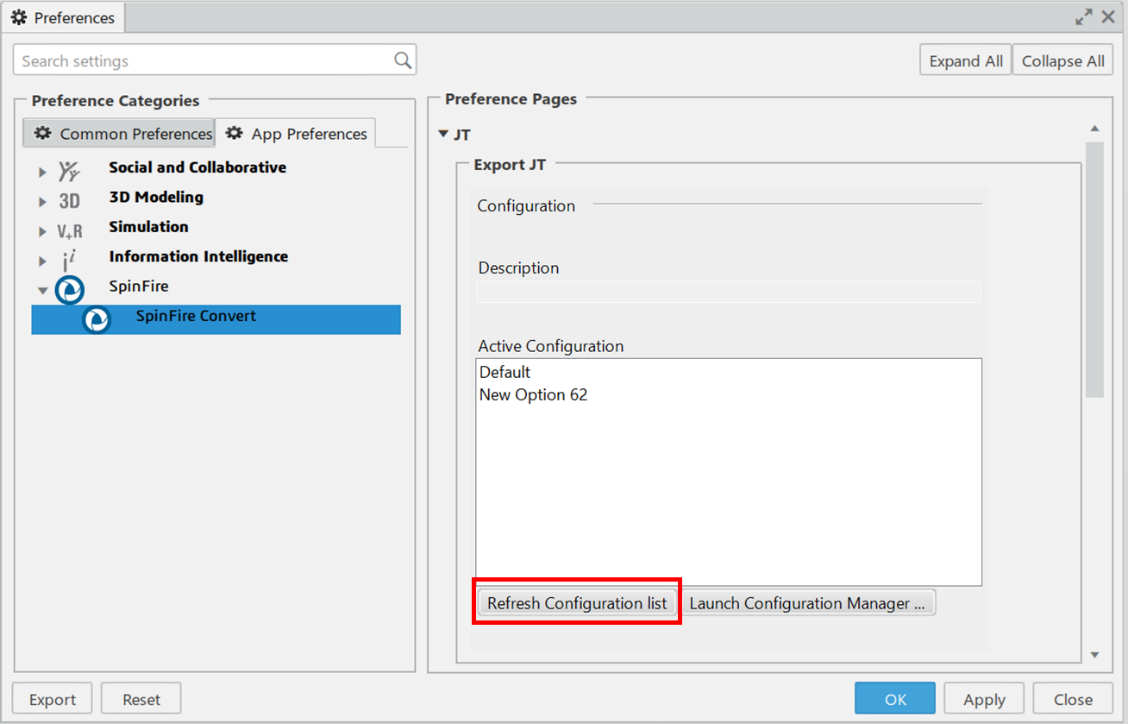The image size is (1128, 724).
Task: Click Refresh Configuration list button
Action: (577, 602)
